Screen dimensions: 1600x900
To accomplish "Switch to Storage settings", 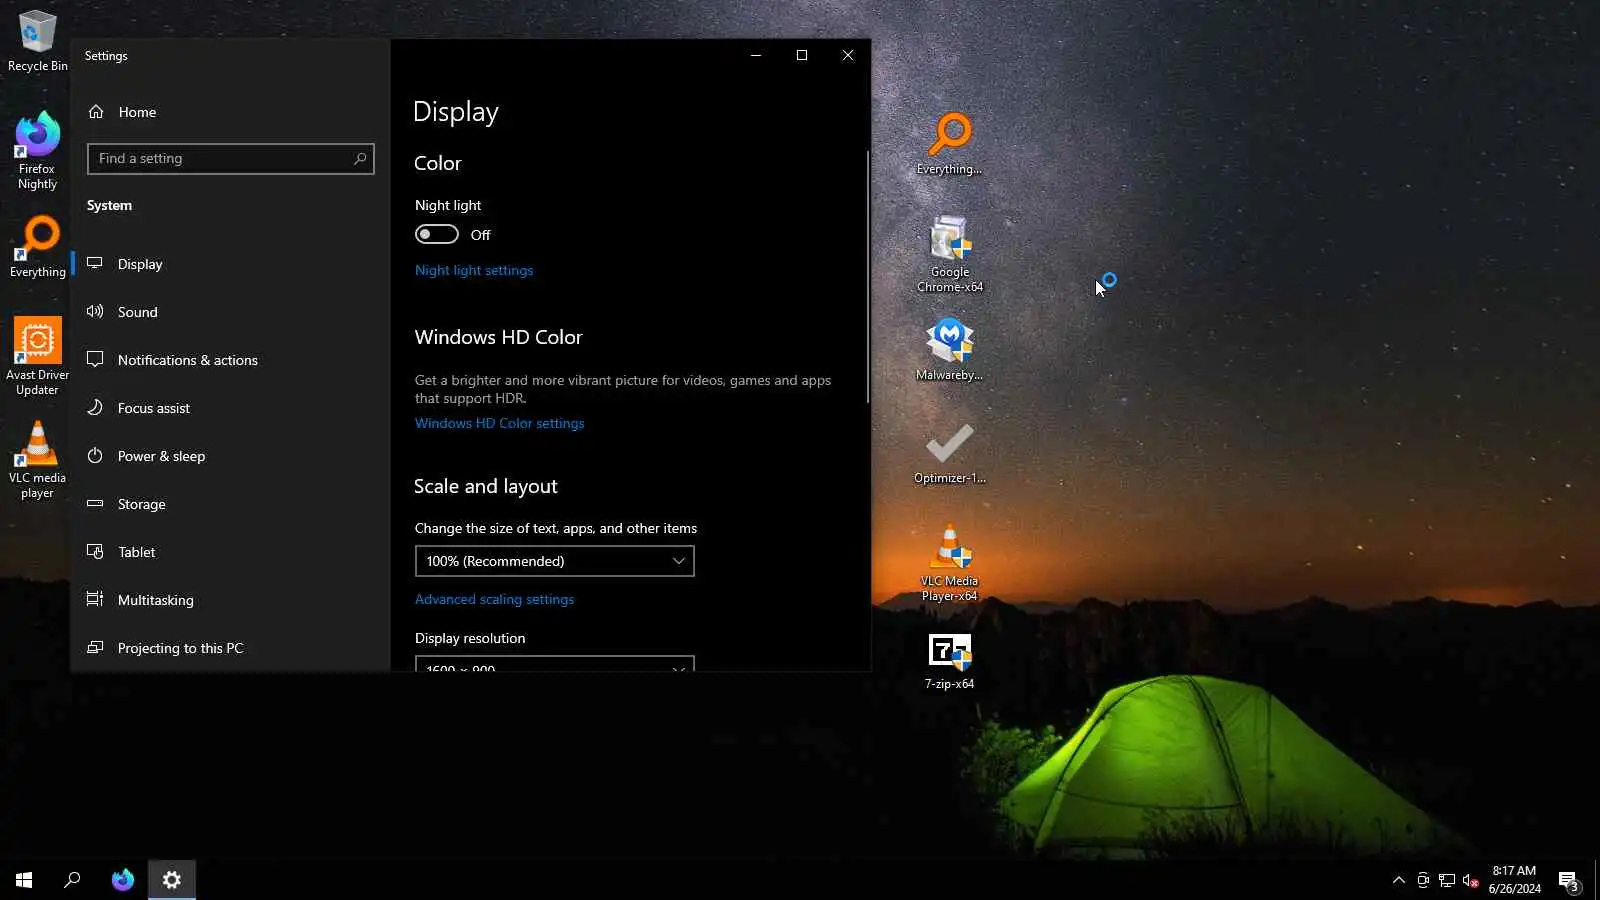I will (231, 504).
